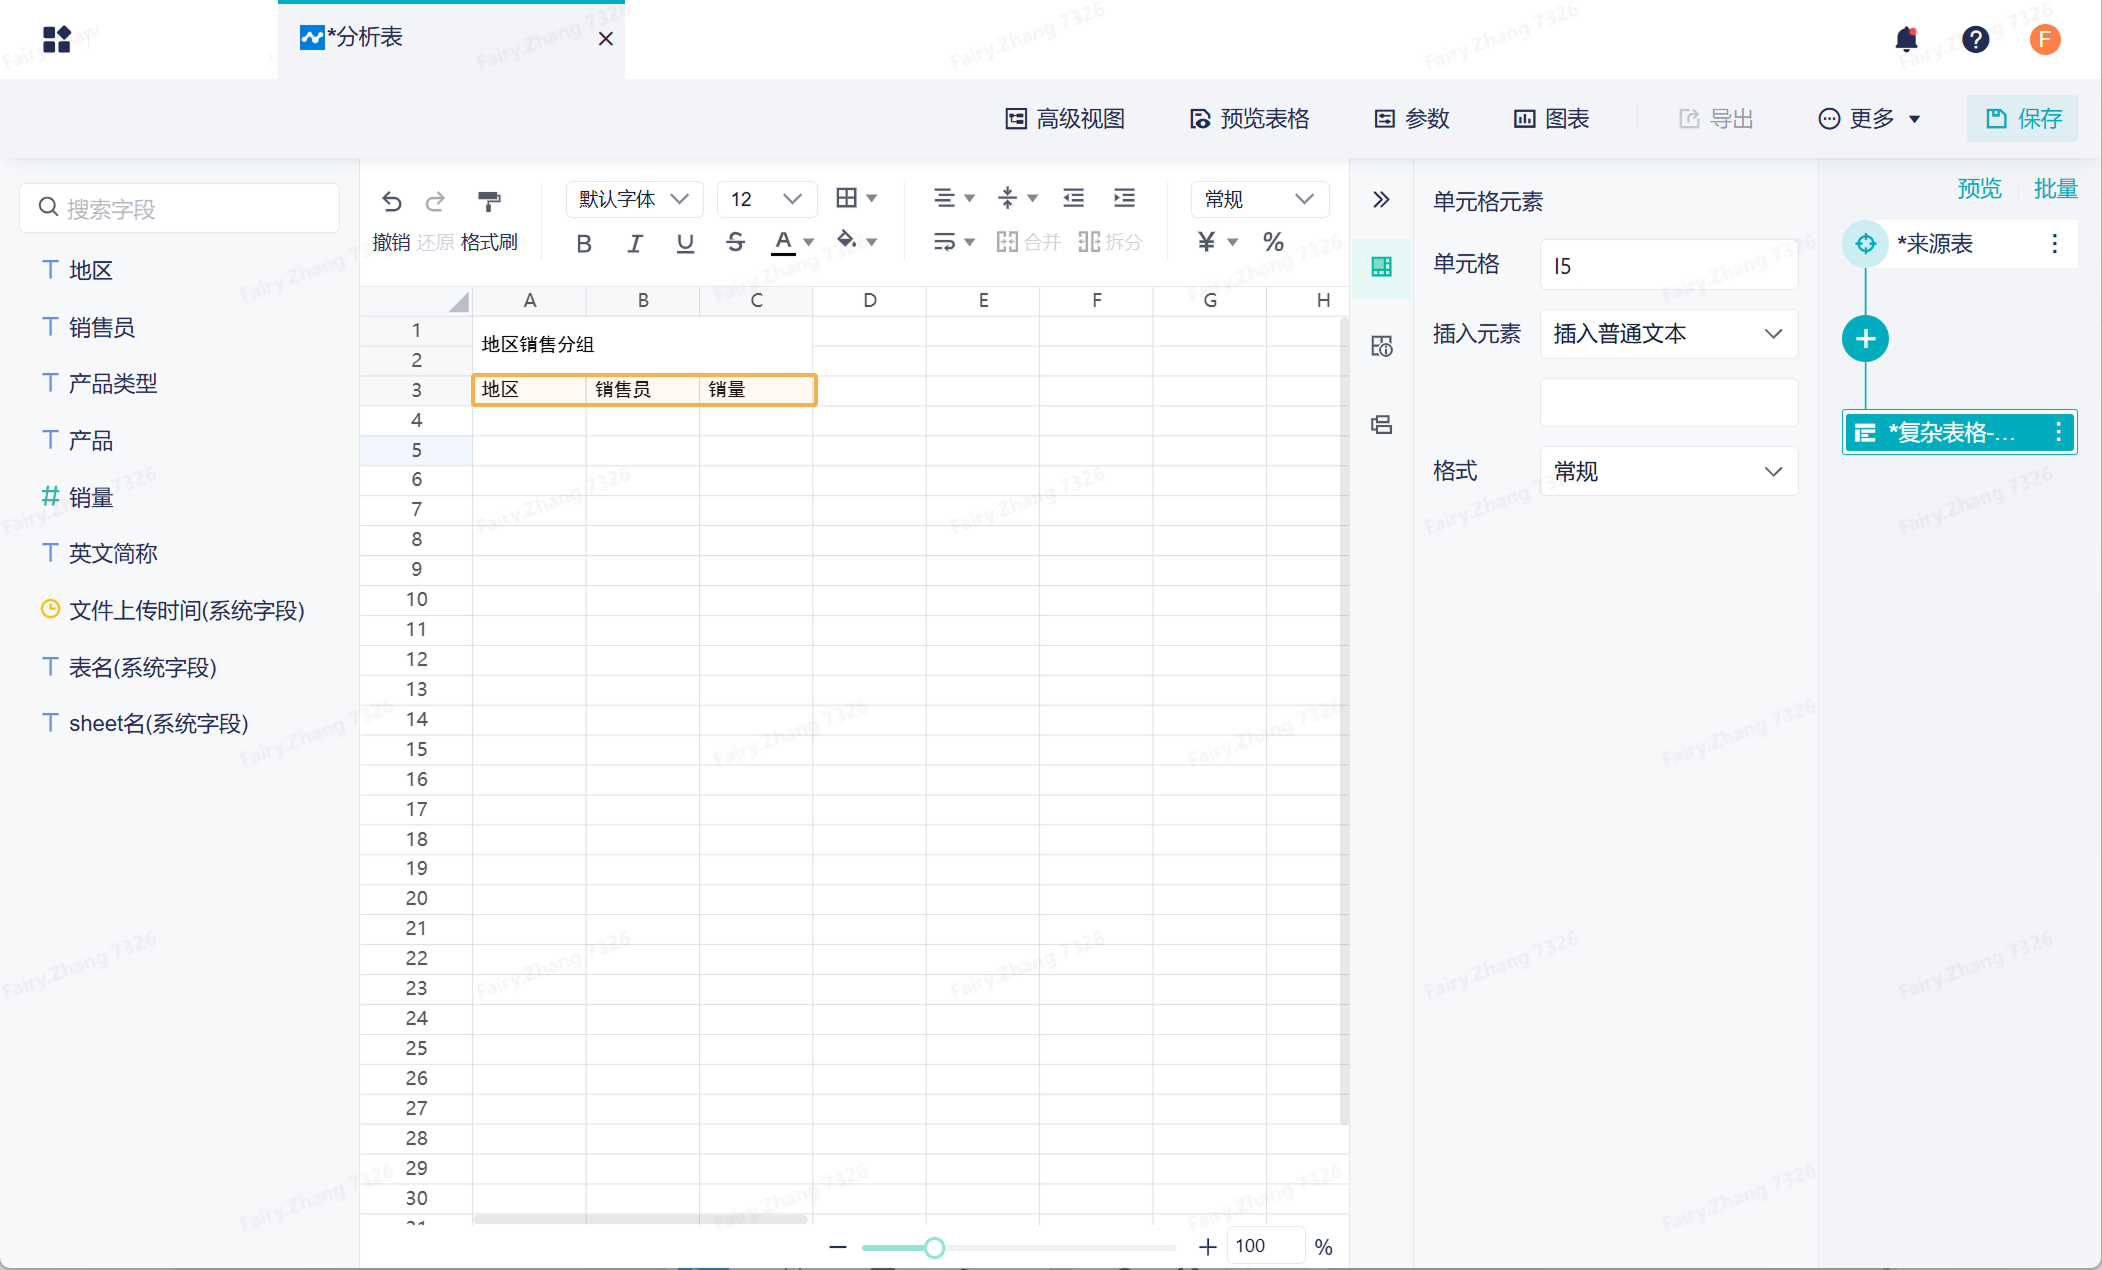Open the notification bell
2102x1270 pixels.
(x=1906, y=39)
